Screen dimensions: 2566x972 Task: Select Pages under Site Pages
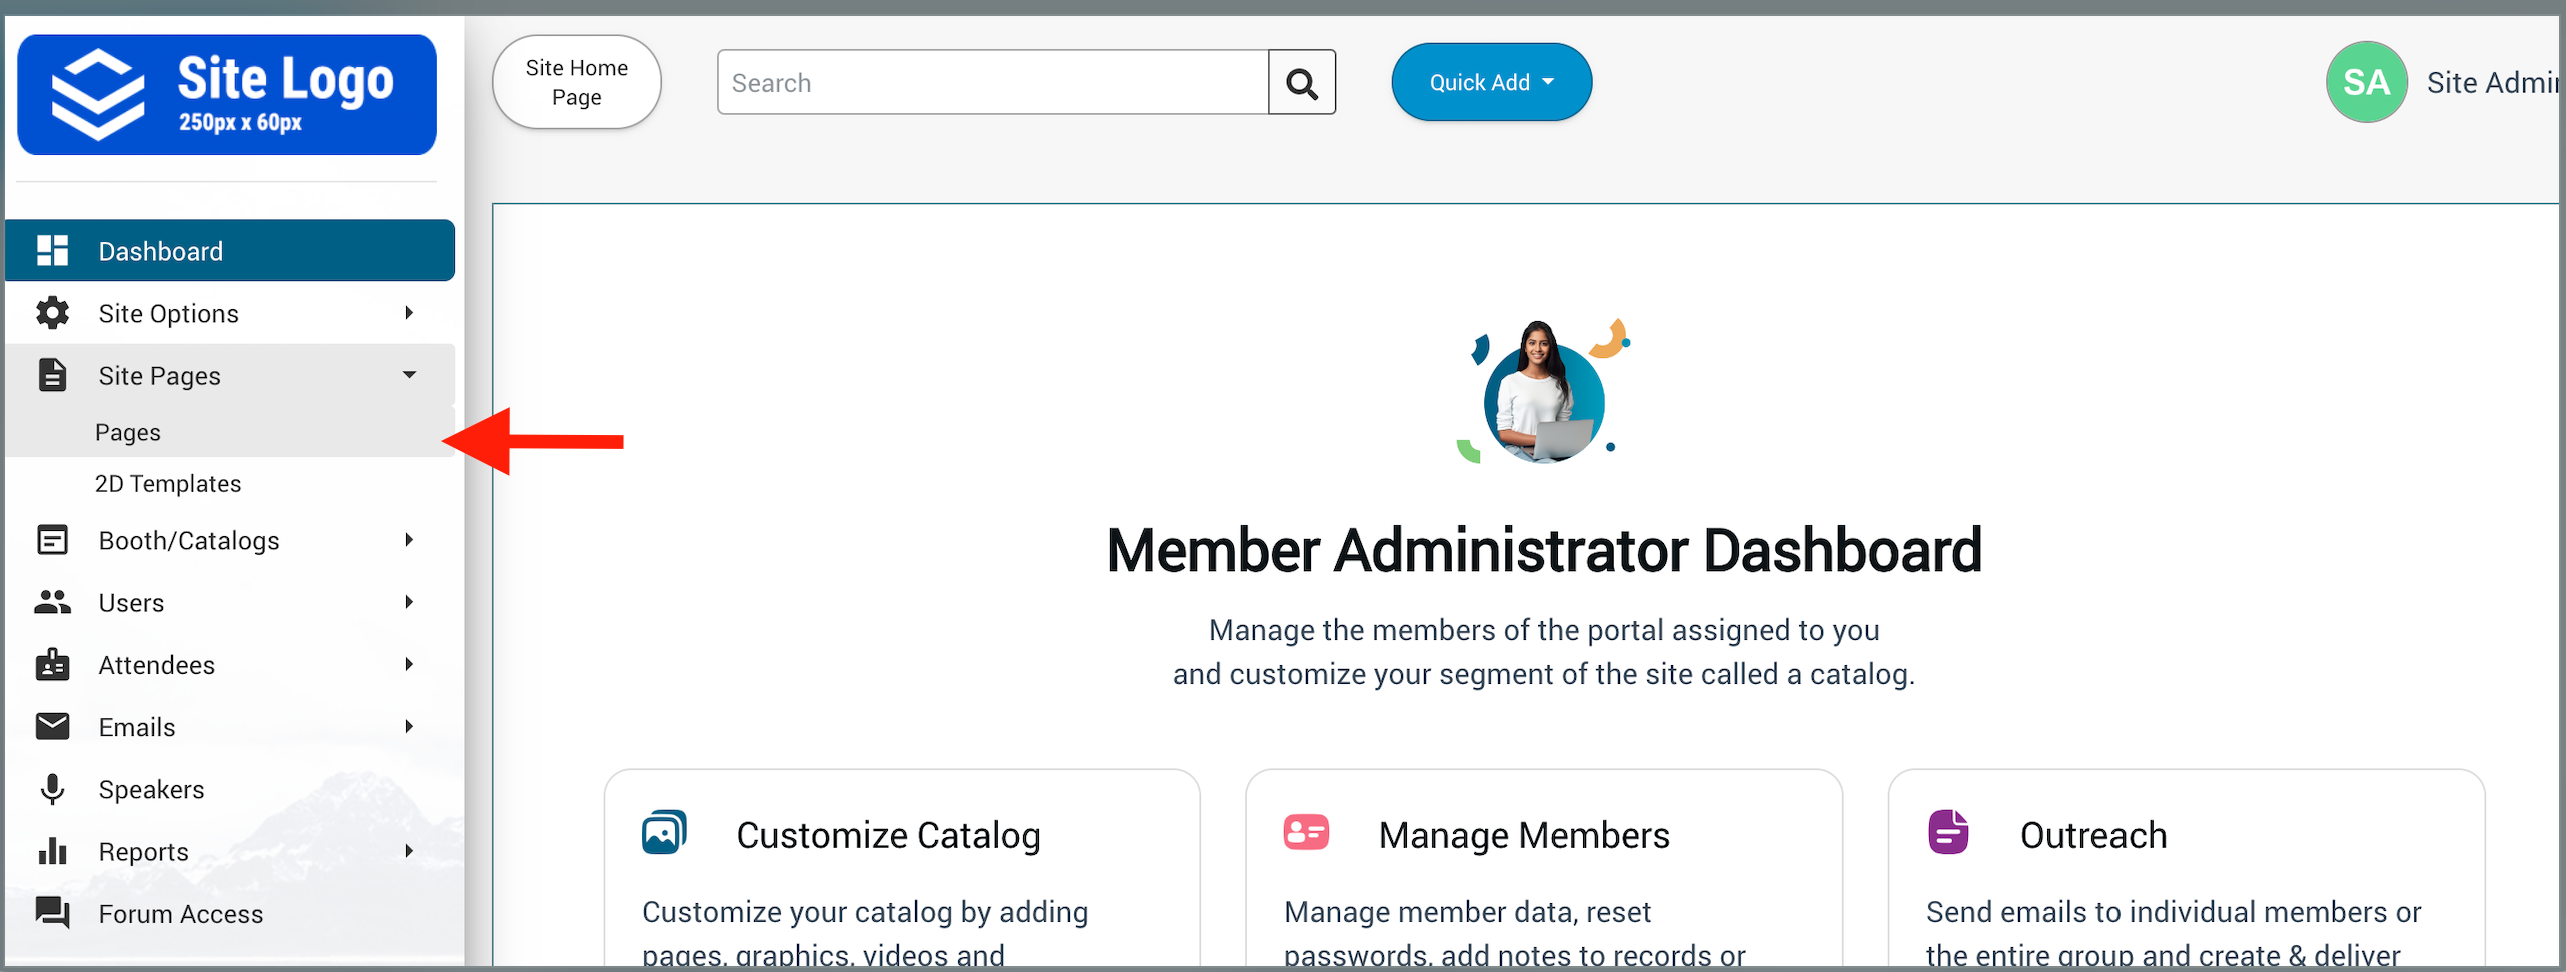click(x=128, y=432)
